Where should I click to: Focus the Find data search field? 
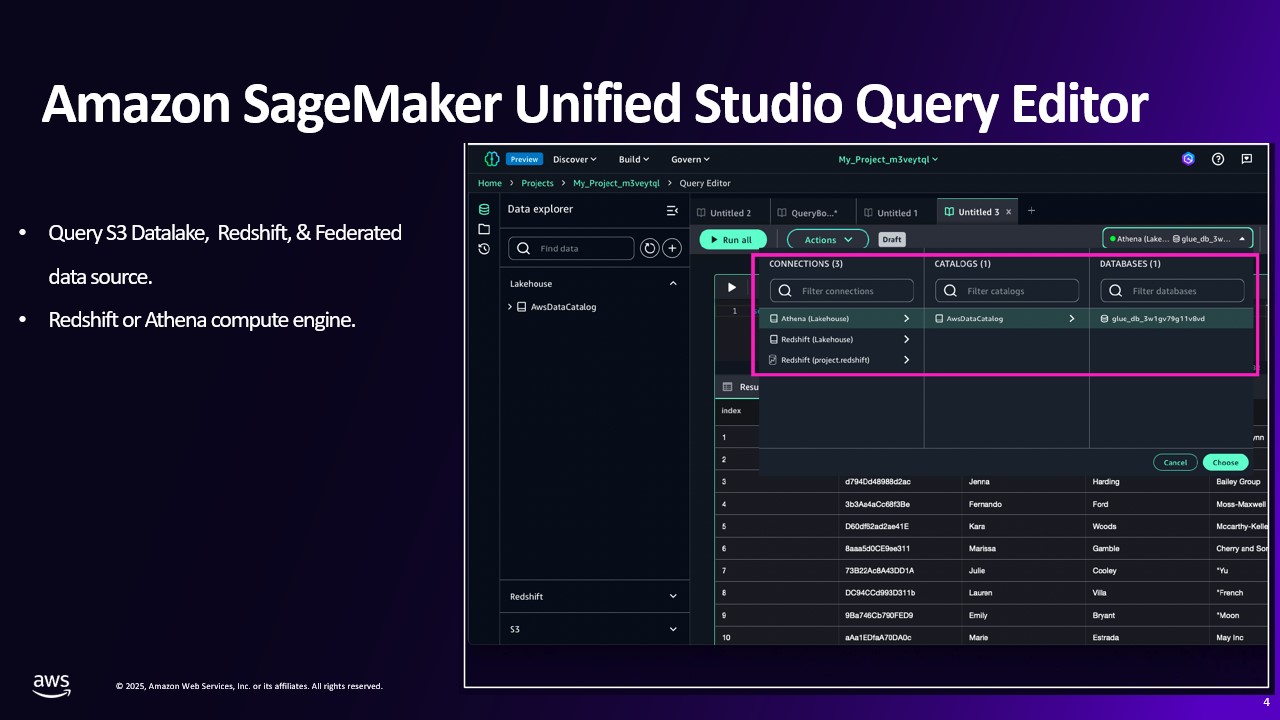(x=571, y=248)
